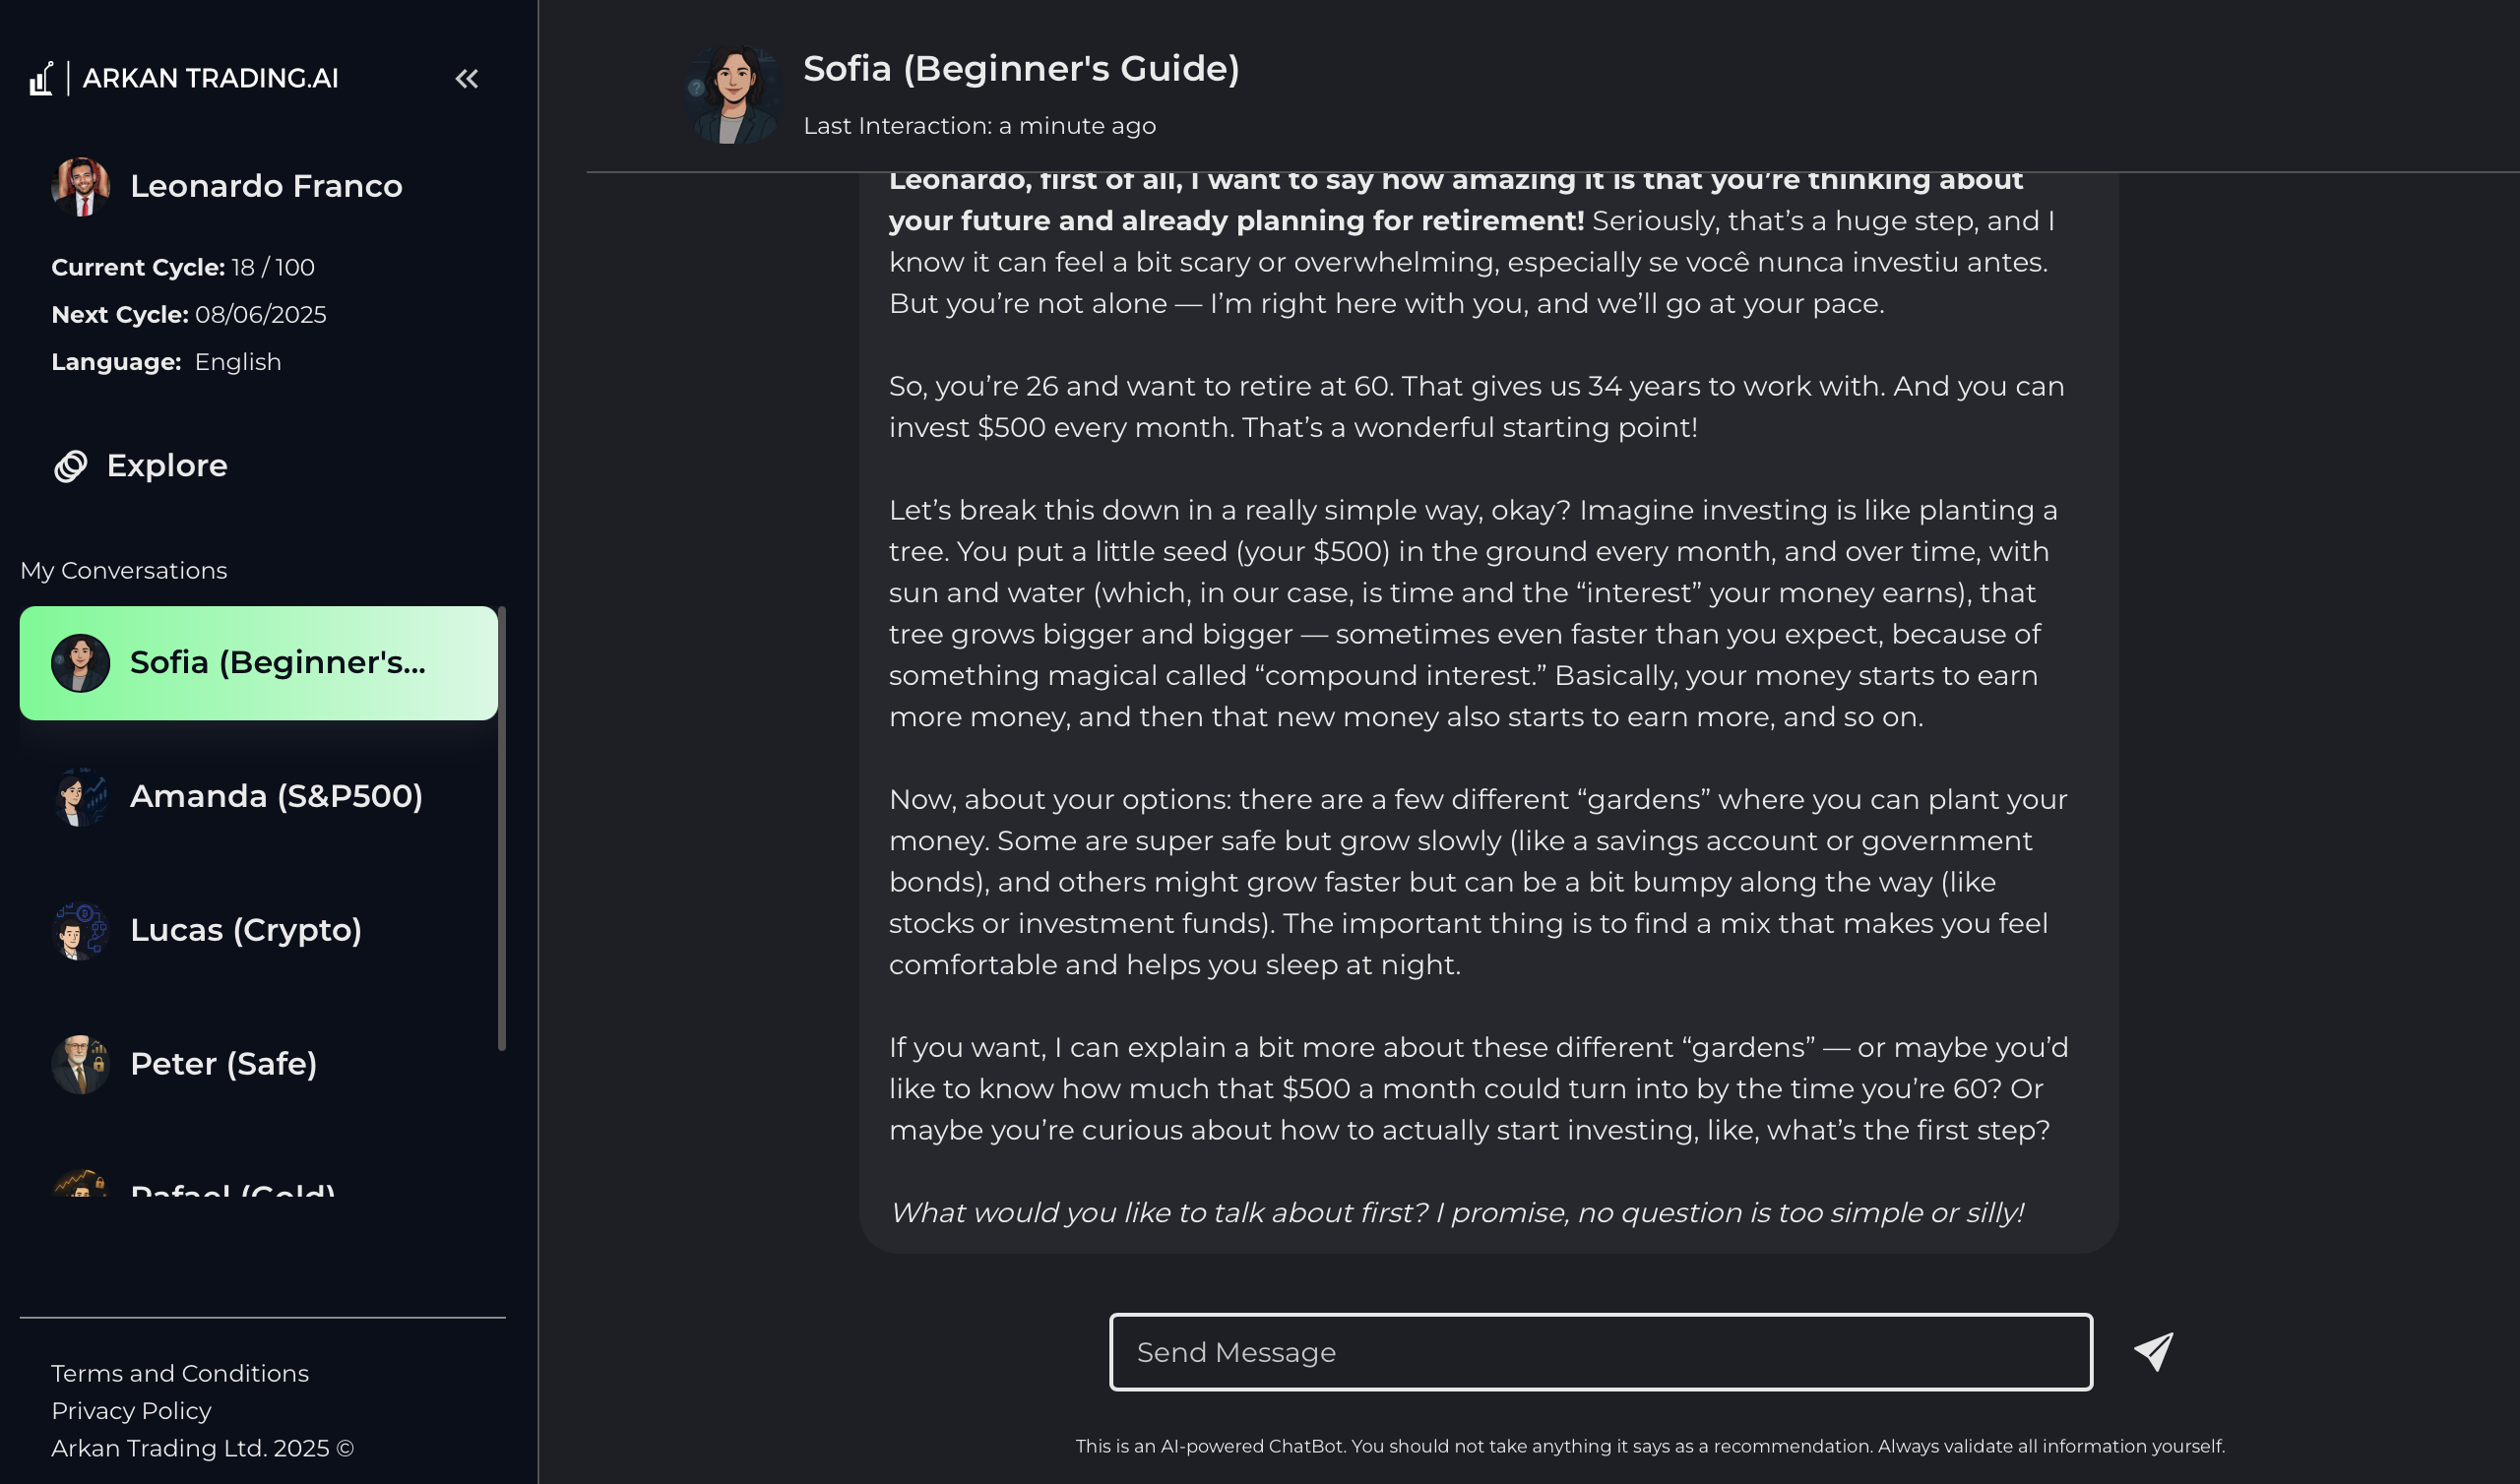2520x1484 pixels.
Task: Click Amanda's avatar in conversations list
Action: click(x=81, y=797)
